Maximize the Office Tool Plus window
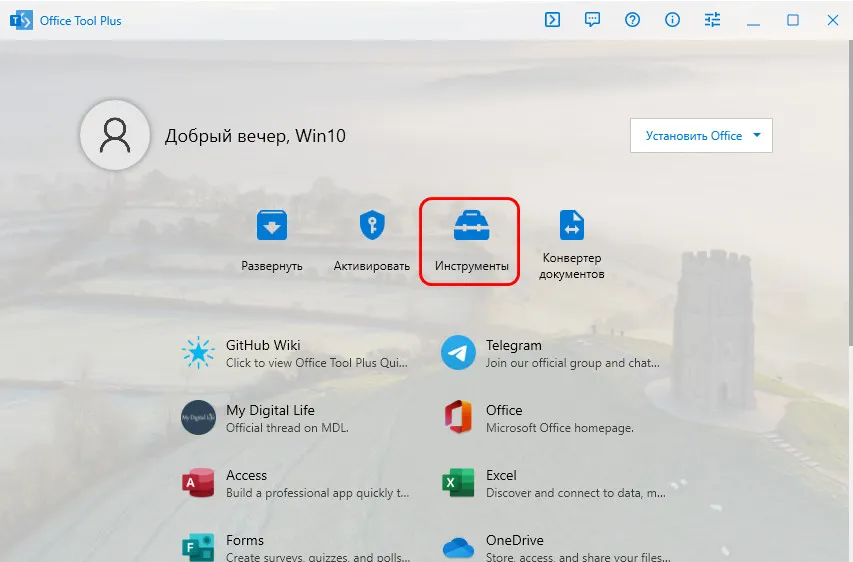This screenshot has width=853, height=562. click(793, 20)
